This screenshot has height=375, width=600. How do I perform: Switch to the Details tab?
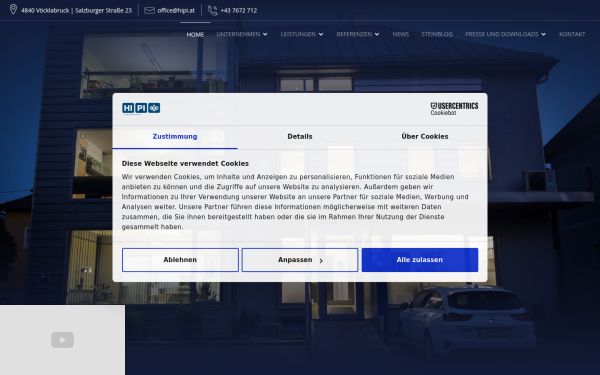click(x=300, y=137)
